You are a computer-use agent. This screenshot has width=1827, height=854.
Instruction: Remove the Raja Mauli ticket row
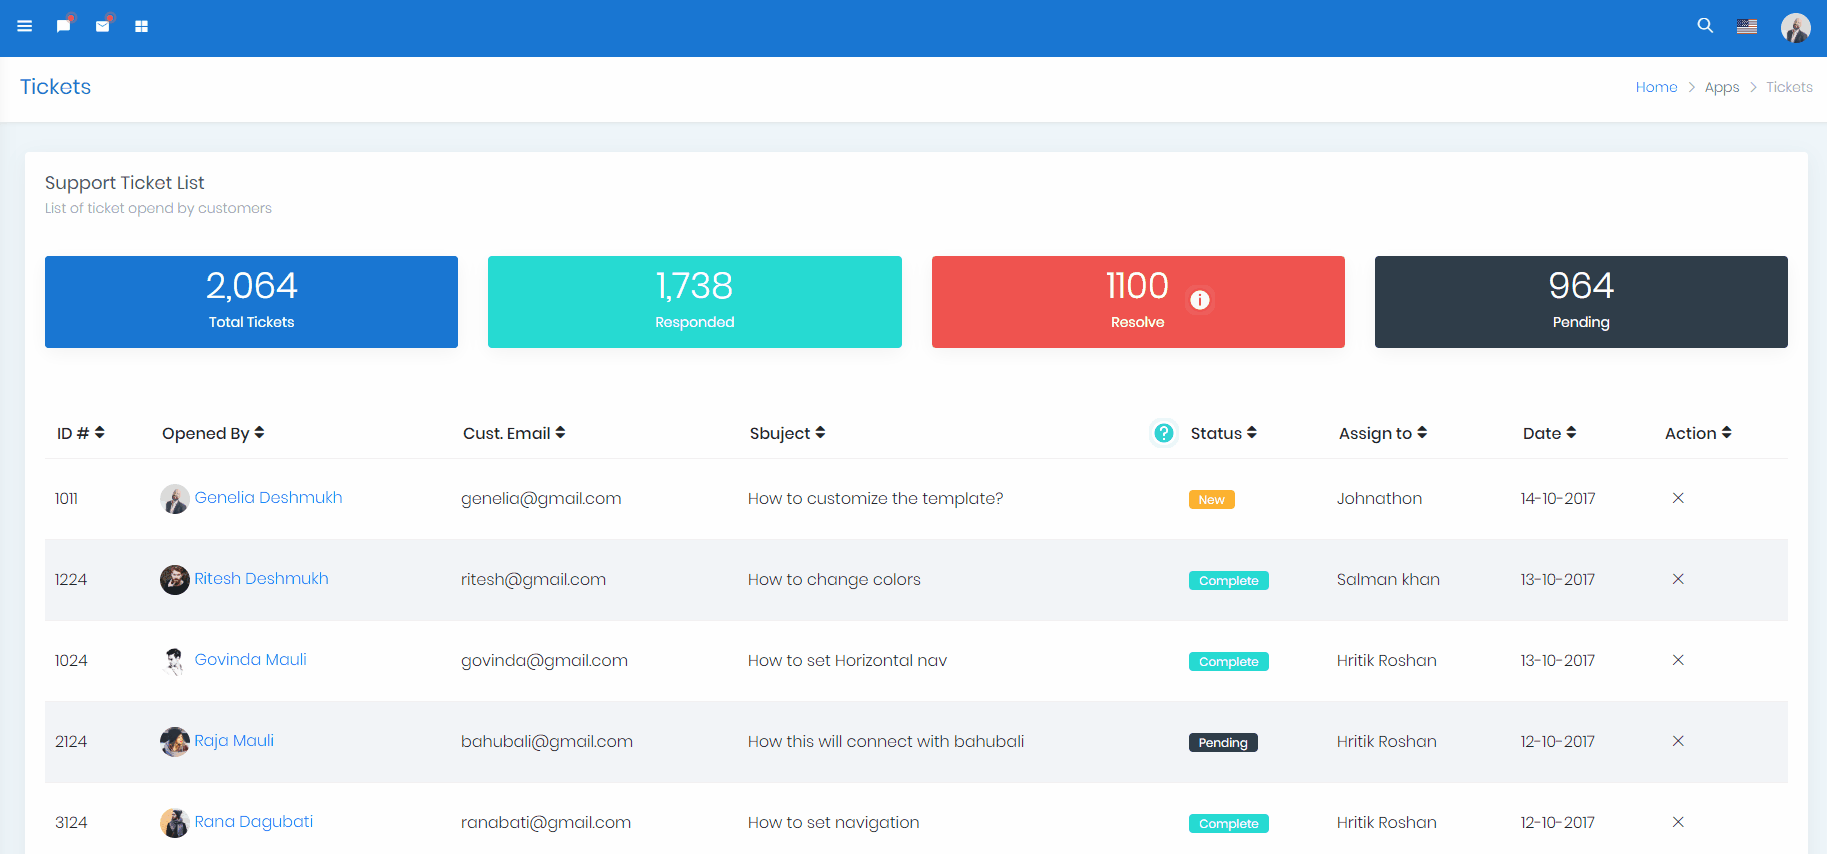point(1678,741)
